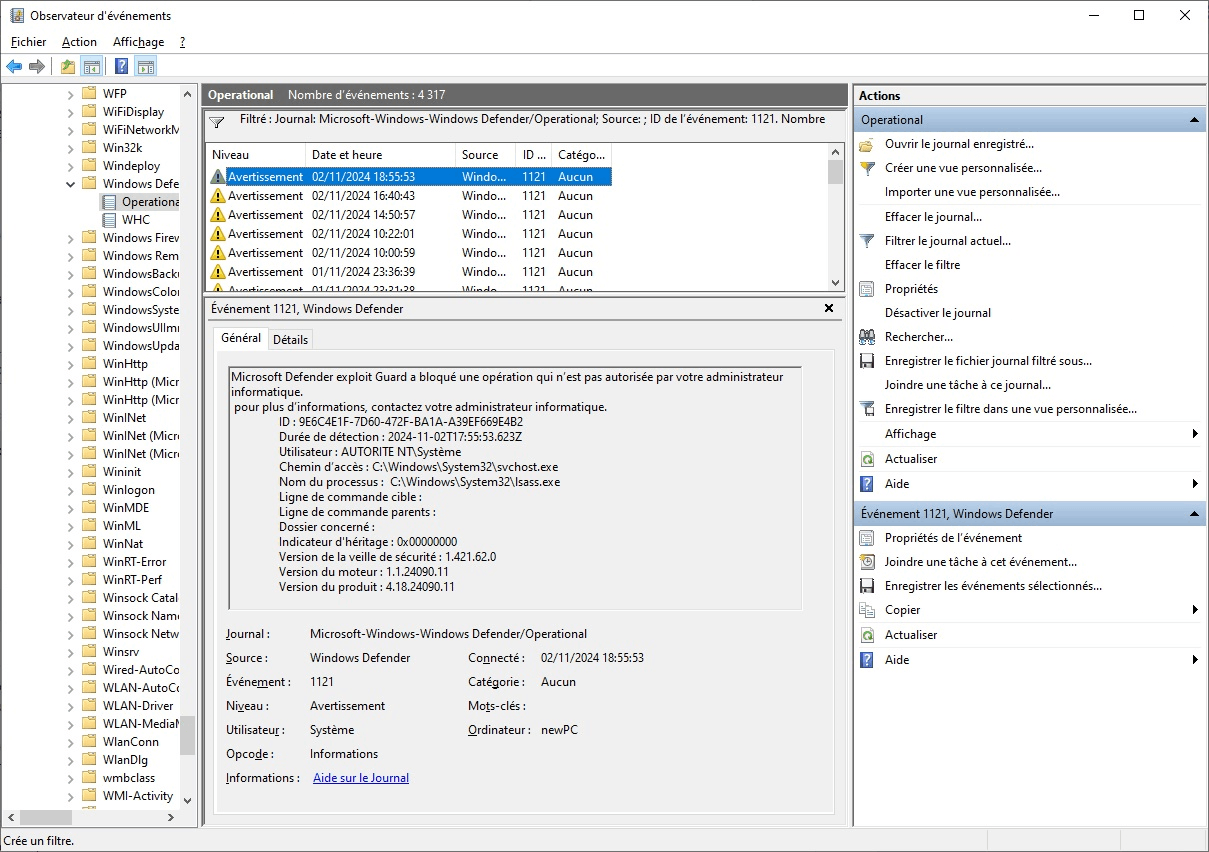Collapse the Windows Defender tree node chevron
Viewport: 1209px width, 852px height.
[71, 184]
